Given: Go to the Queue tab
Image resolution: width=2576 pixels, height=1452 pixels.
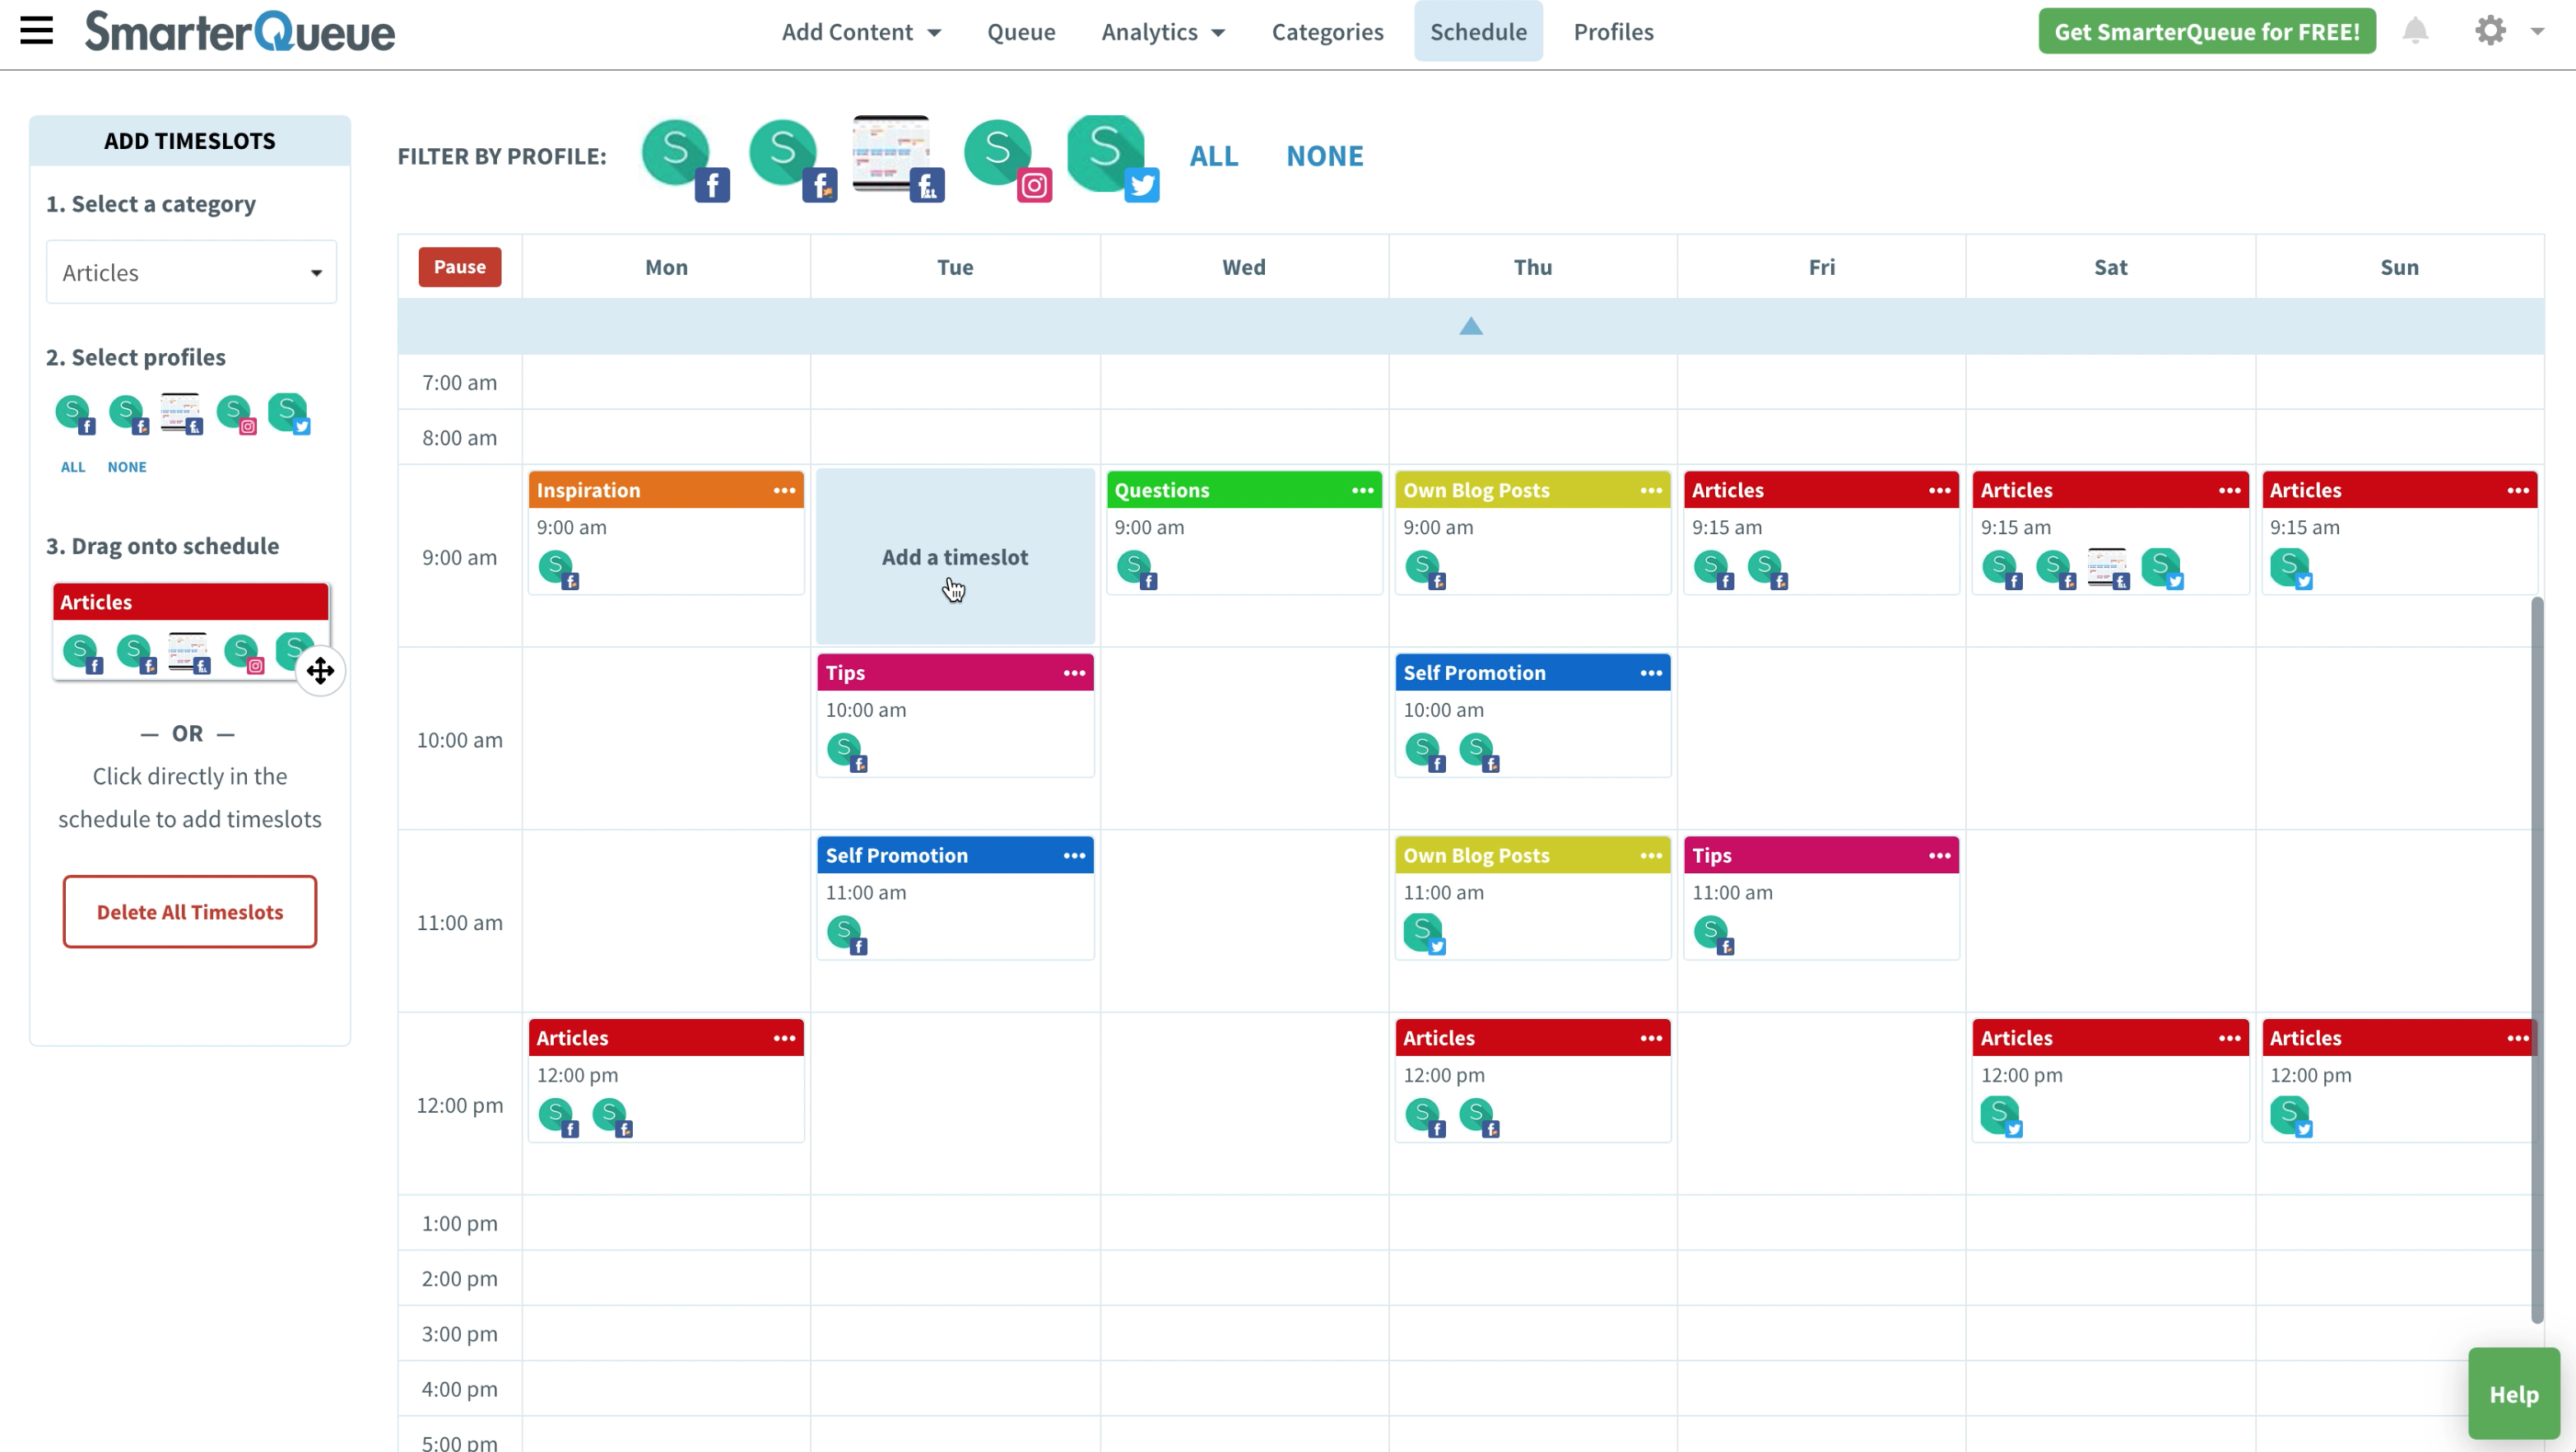Looking at the screenshot, I should (x=1021, y=32).
